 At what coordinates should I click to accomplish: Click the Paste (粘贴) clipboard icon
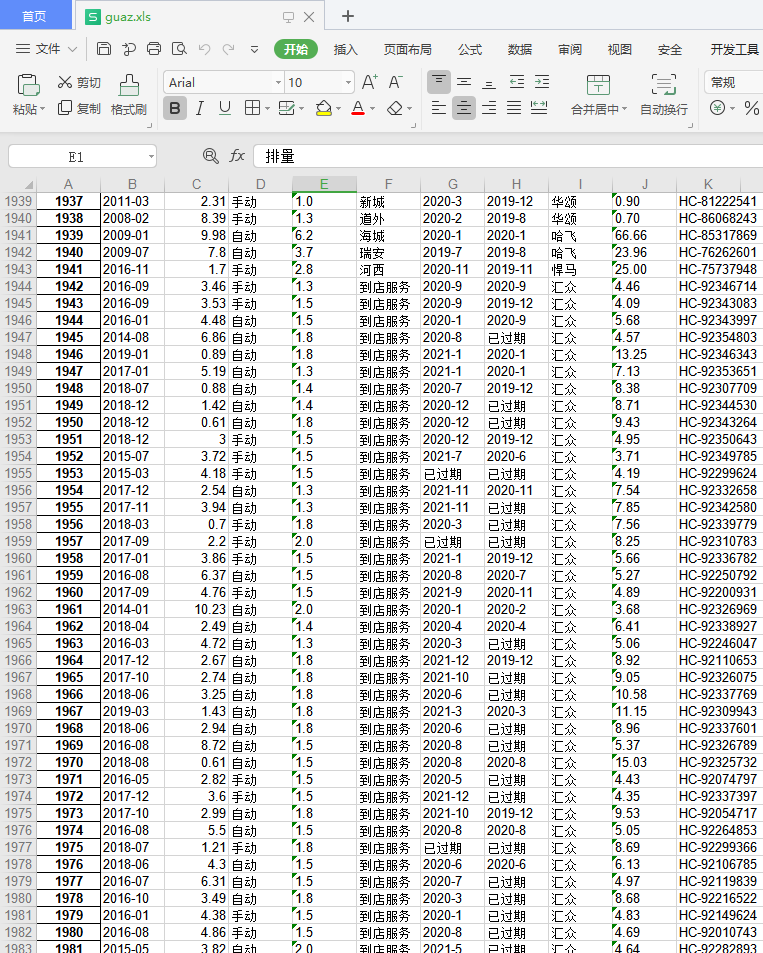pos(28,86)
